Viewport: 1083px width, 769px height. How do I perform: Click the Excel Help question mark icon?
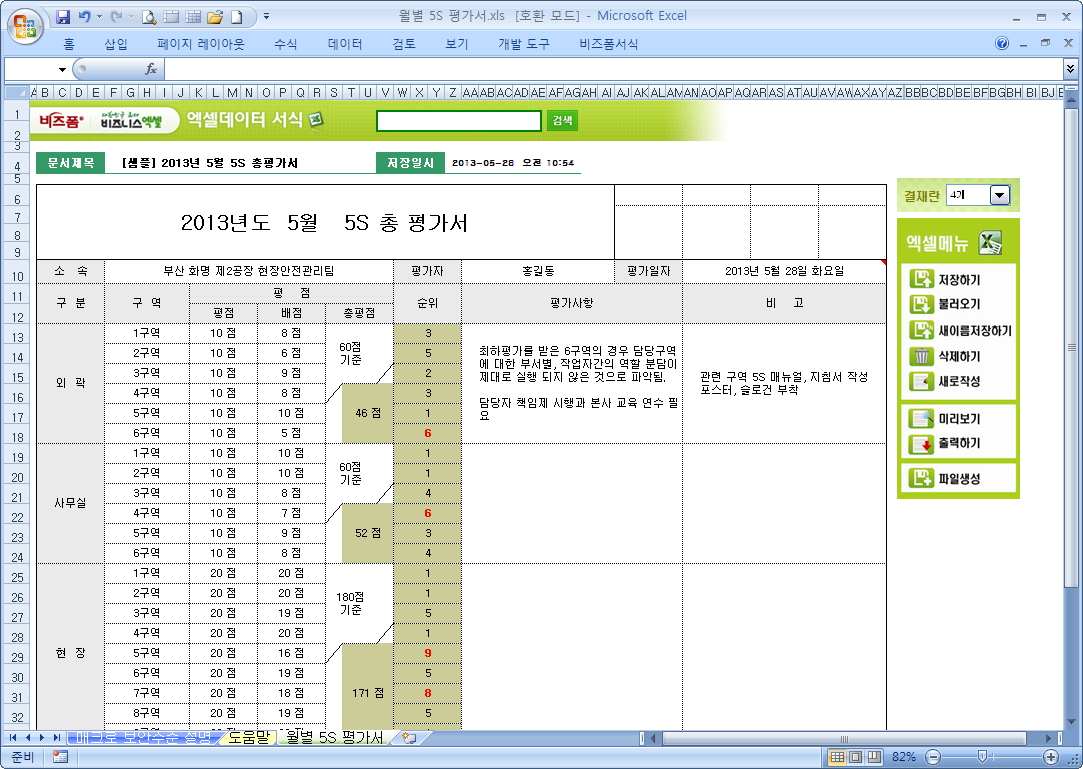pos(1001,44)
